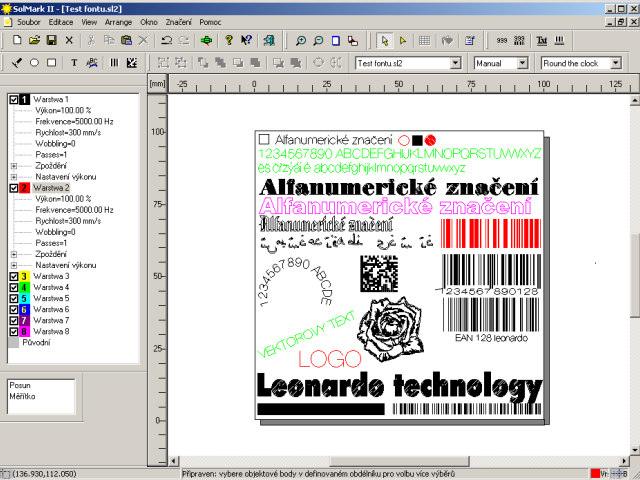Image resolution: width=640 pixels, height=480 pixels.
Task: Undo the last action
Action: 166,40
